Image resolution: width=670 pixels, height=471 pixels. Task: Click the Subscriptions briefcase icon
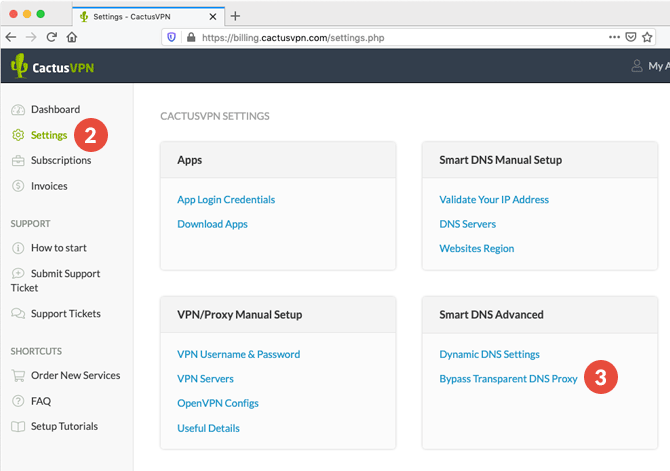tap(18, 161)
